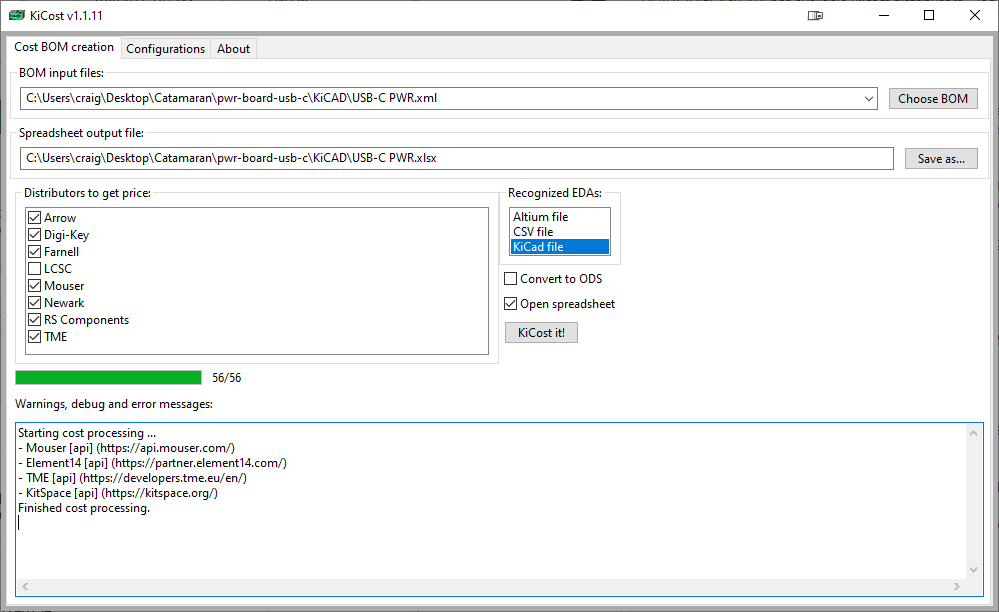This screenshot has width=999, height=612.
Task: Uncheck the TME distributor checkbox
Action: tap(34, 337)
